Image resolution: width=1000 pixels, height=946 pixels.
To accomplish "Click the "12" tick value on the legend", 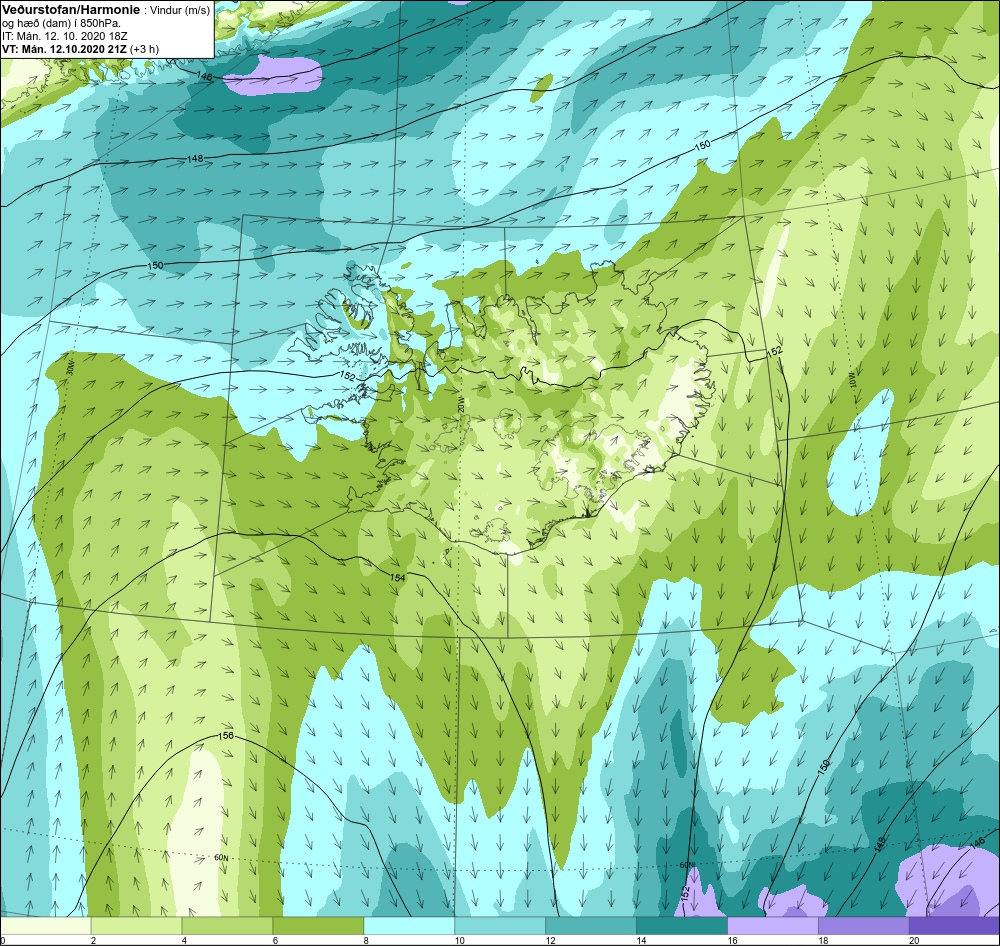I will 550,940.
